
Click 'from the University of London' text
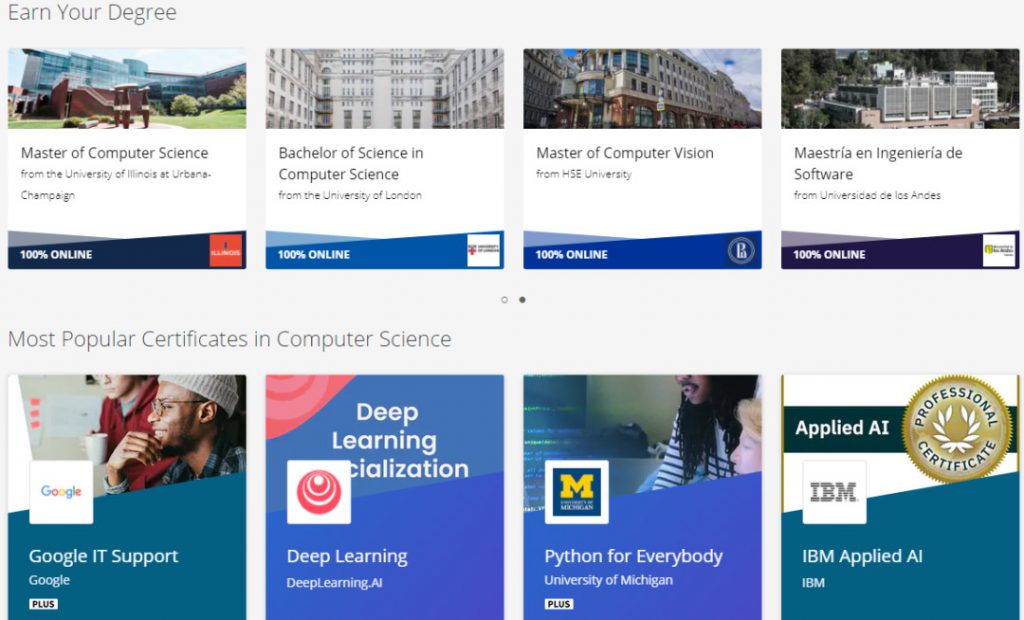(350, 195)
